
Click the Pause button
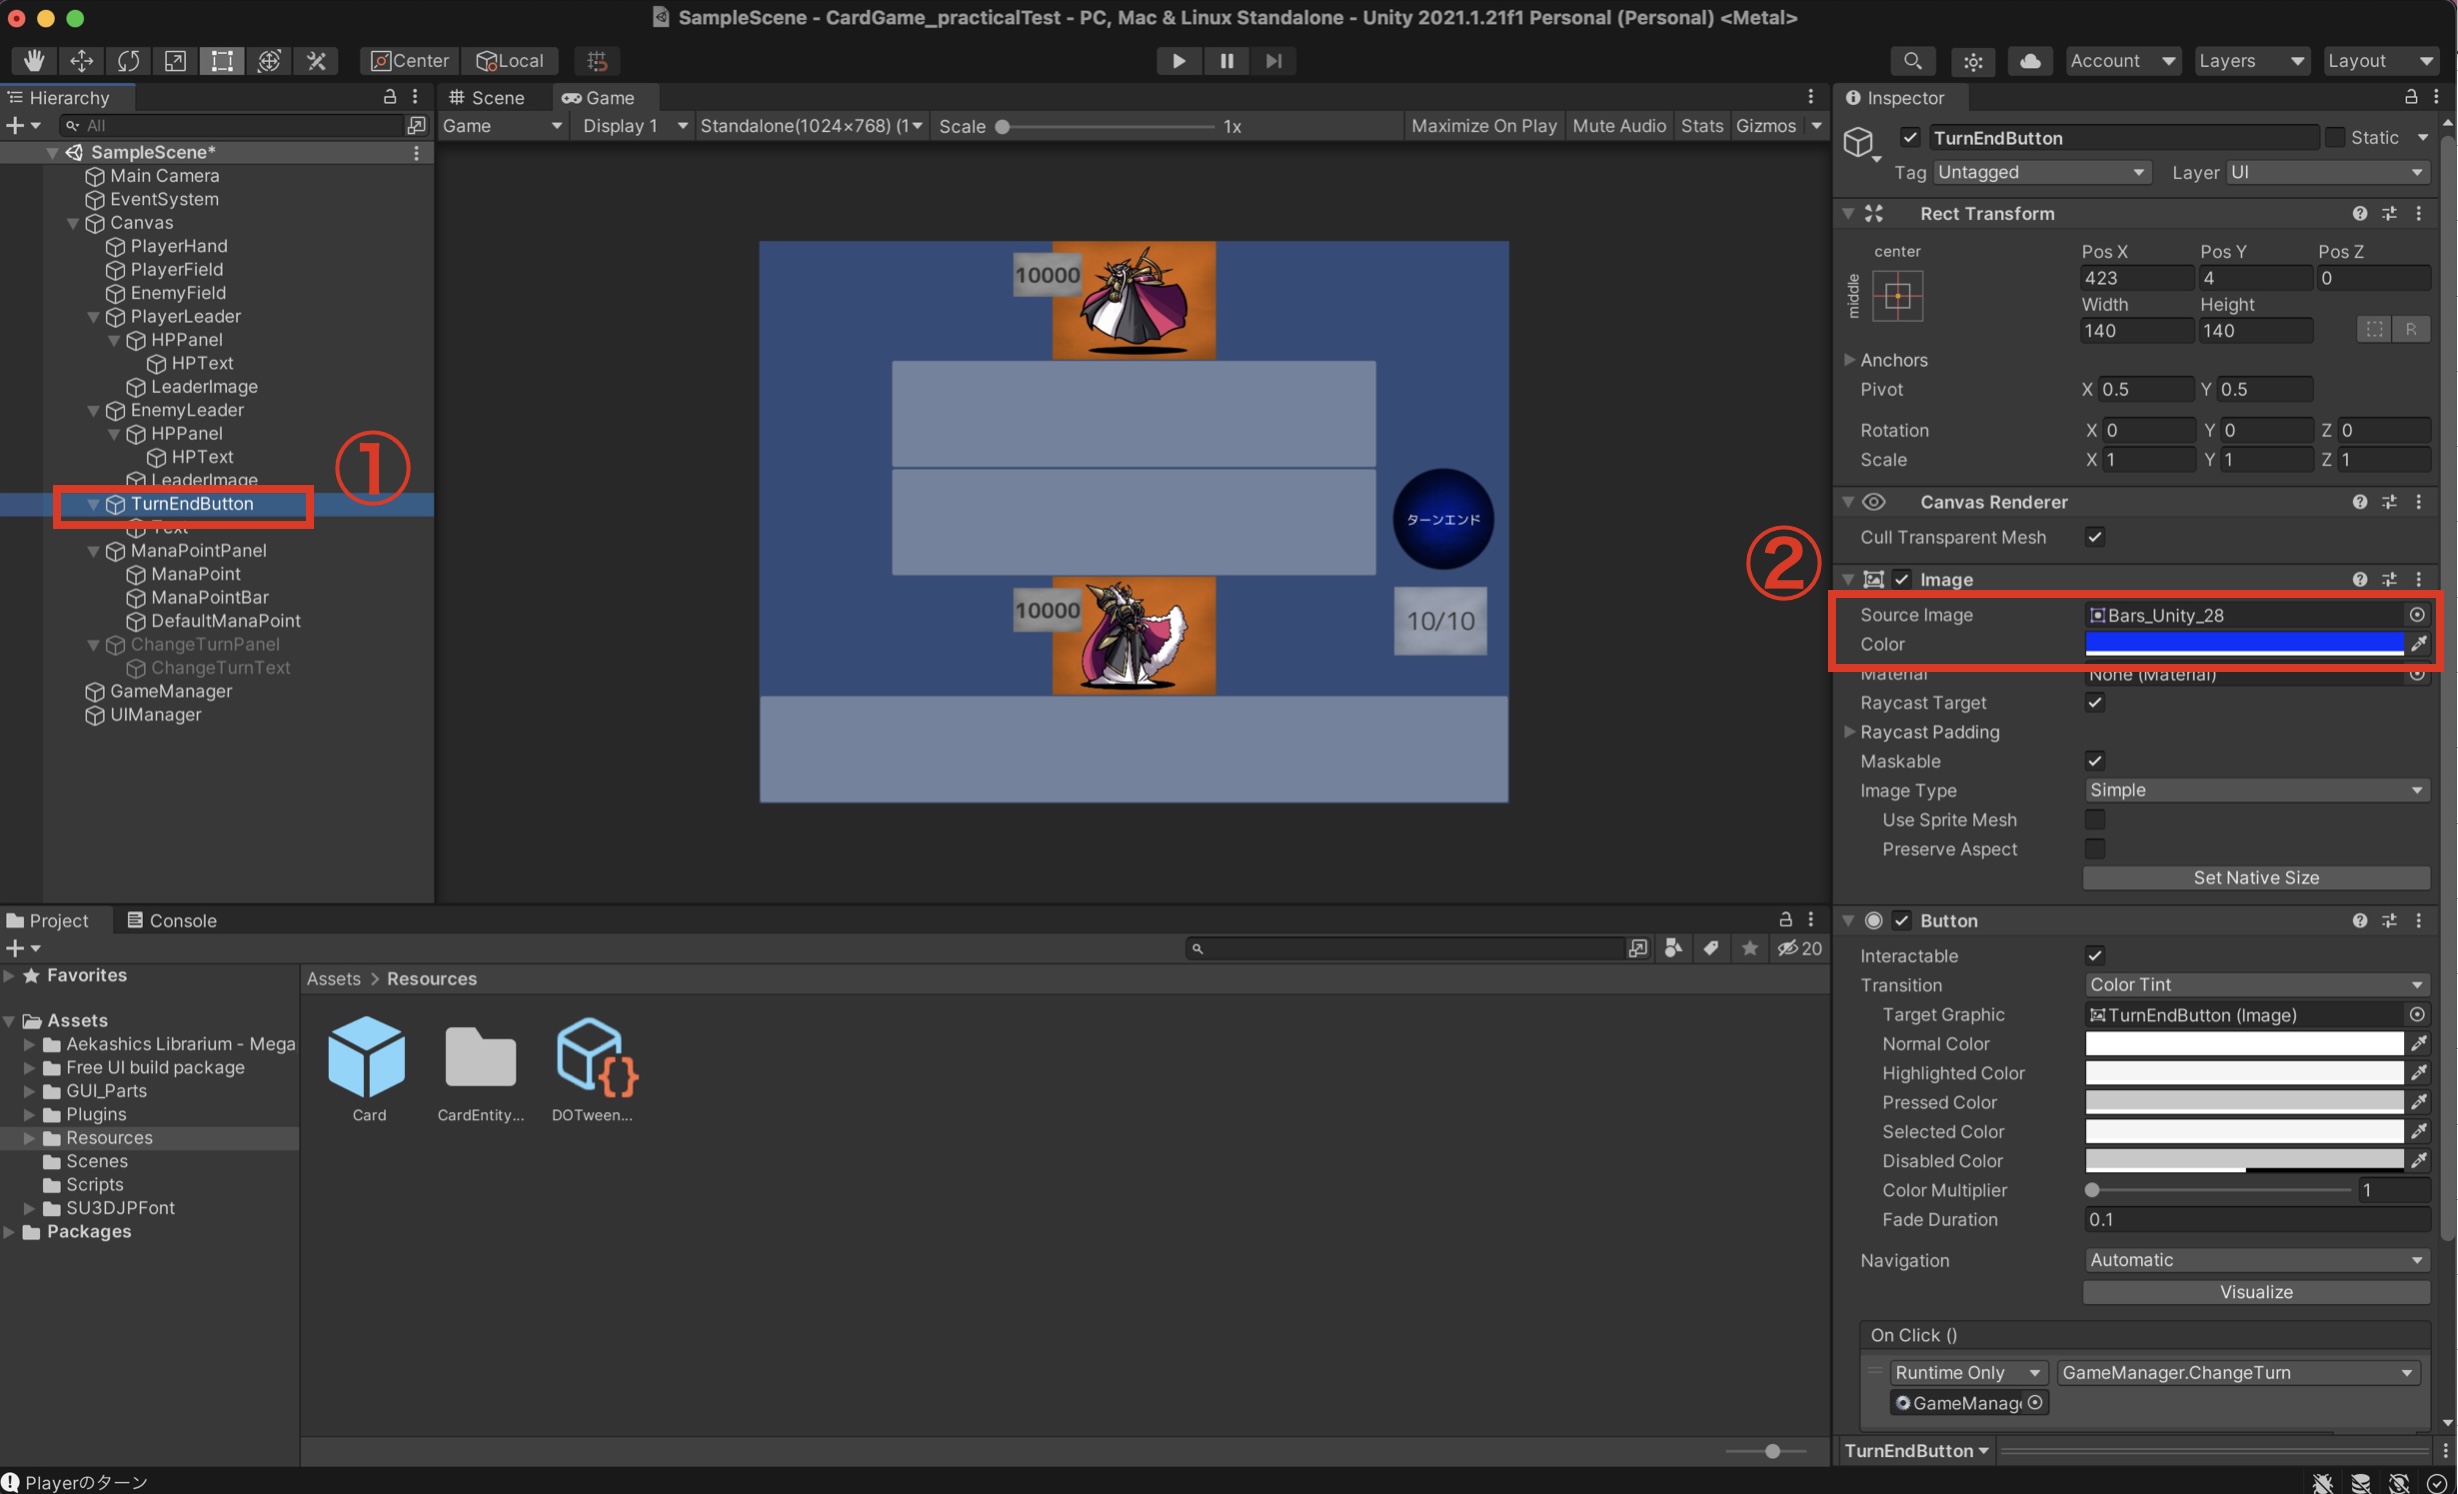[x=1226, y=60]
